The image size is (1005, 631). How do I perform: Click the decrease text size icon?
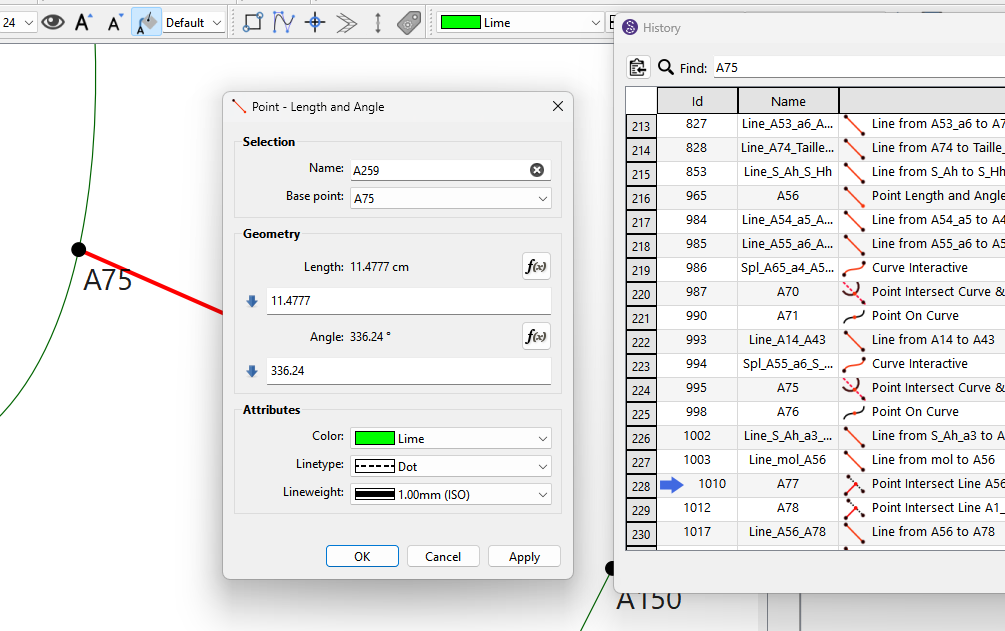115,22
